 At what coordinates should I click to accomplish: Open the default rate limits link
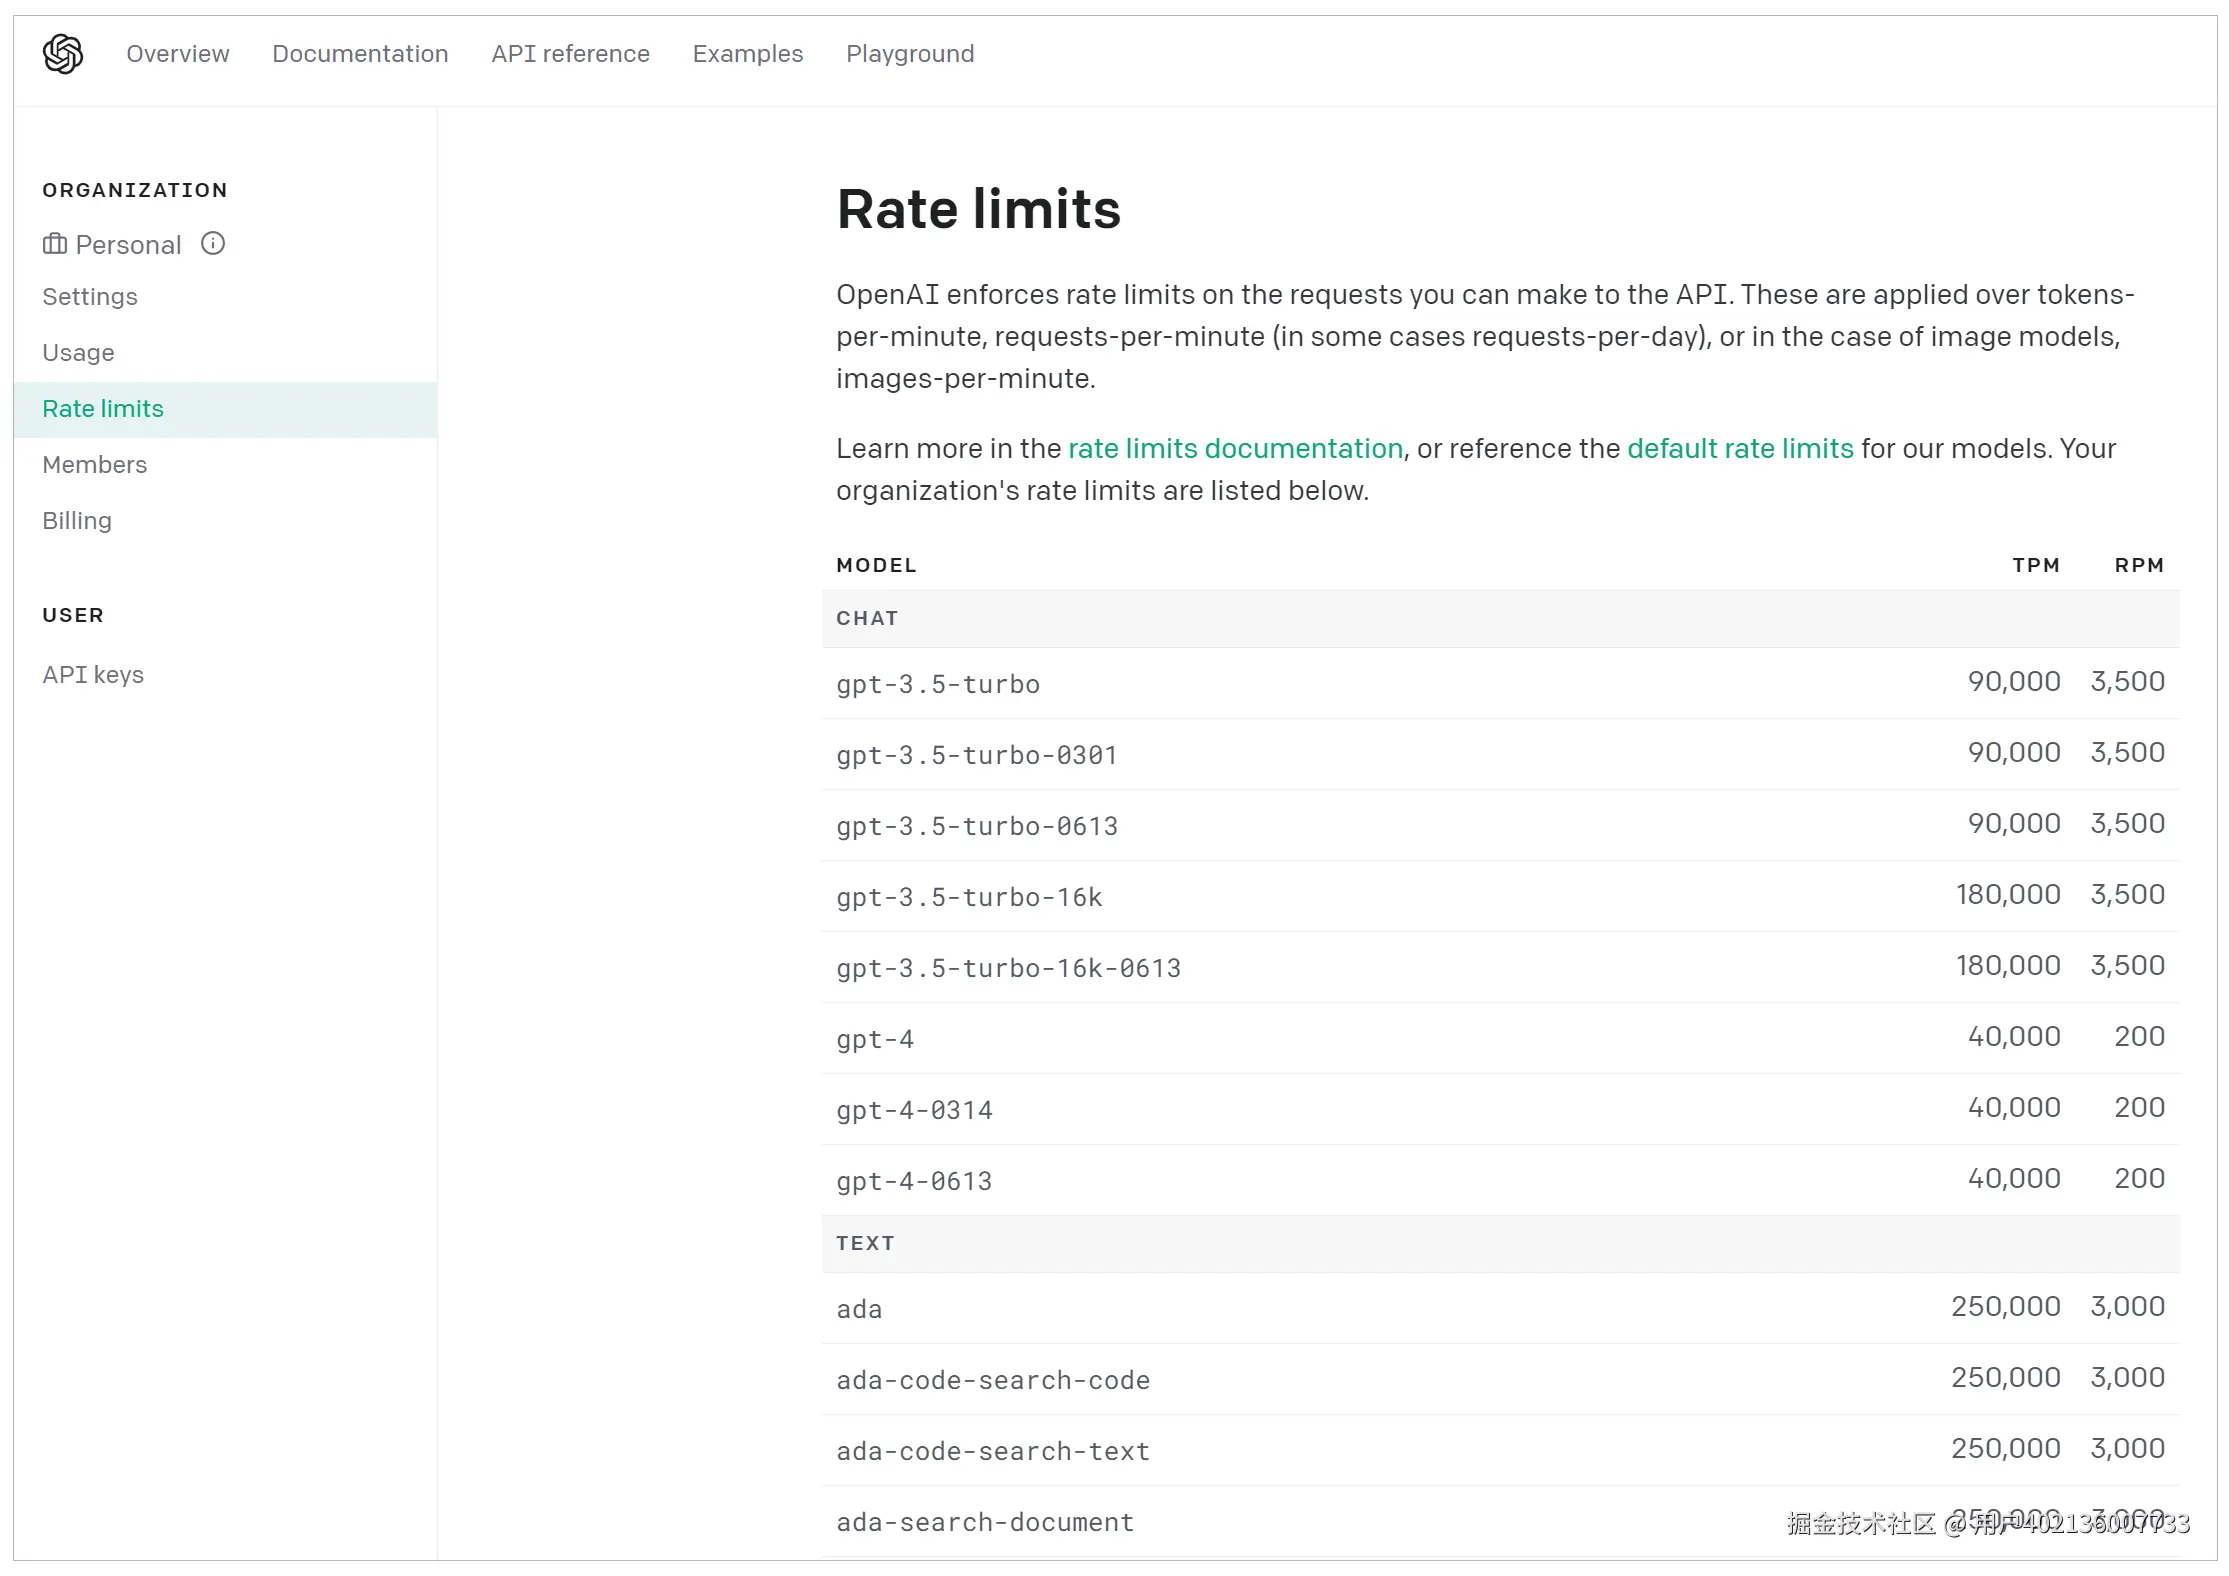click(1740, 449)
